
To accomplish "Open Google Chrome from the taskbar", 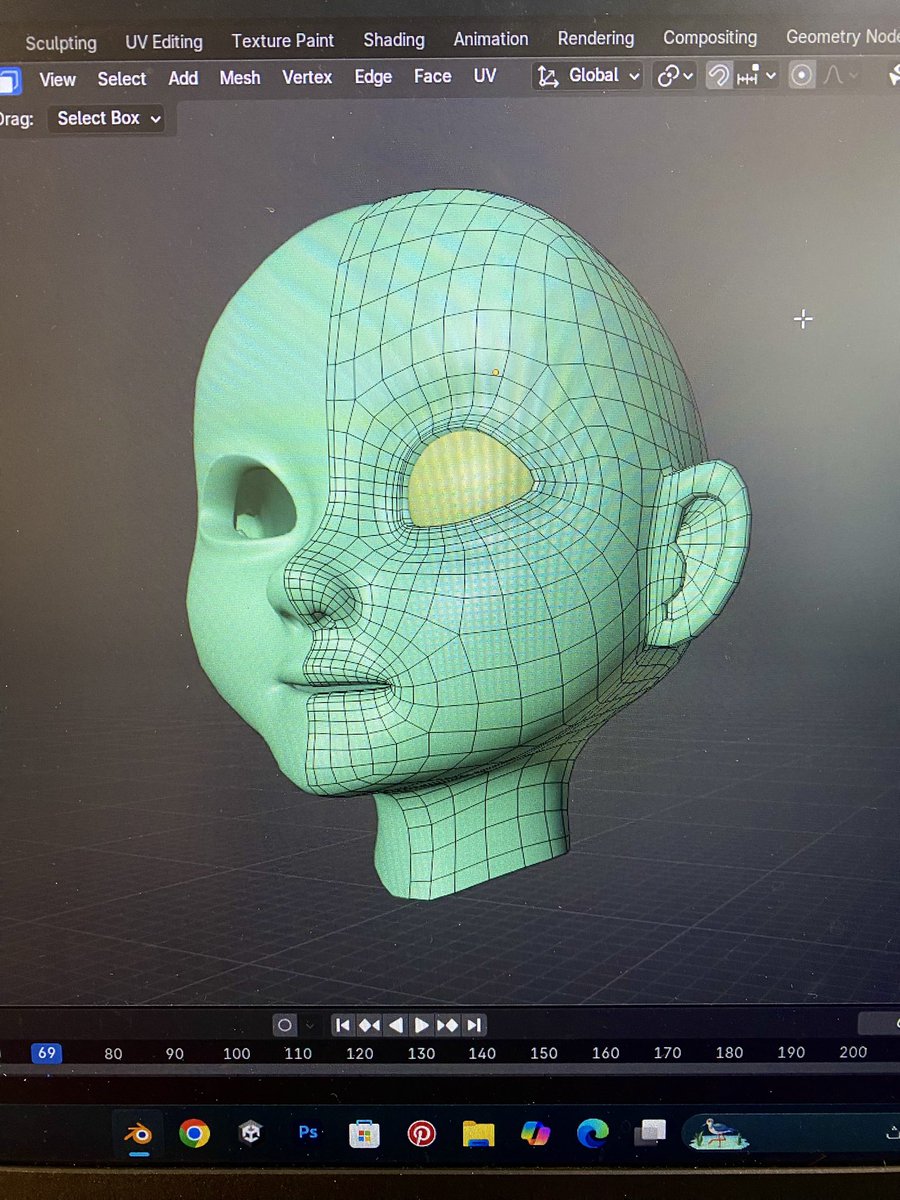I will point(194,1133).
